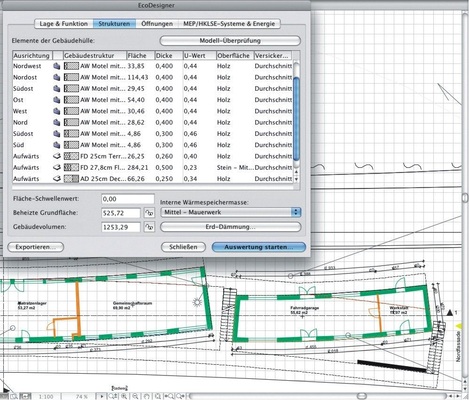469x400 pixels.
Task: Click the wall icon in the Süd row
Action: tap(57, 145)
